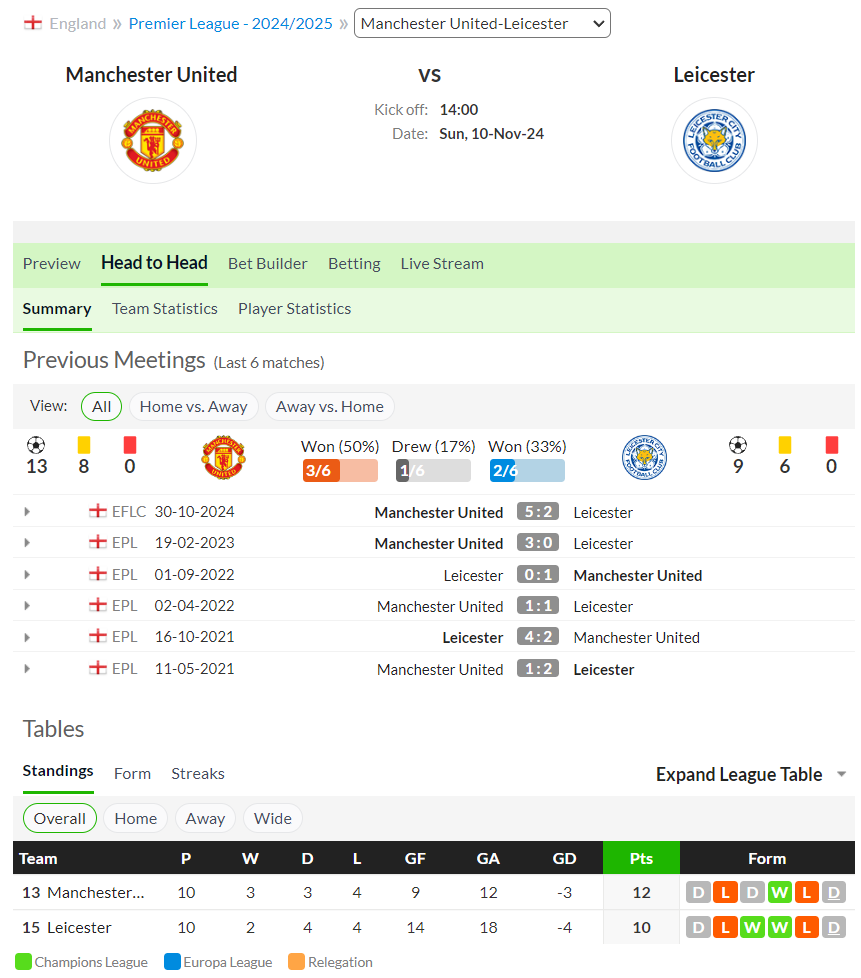
Task: Expand the 30-10-2024 EFLC match row
Action: click(x=27, y=511)
